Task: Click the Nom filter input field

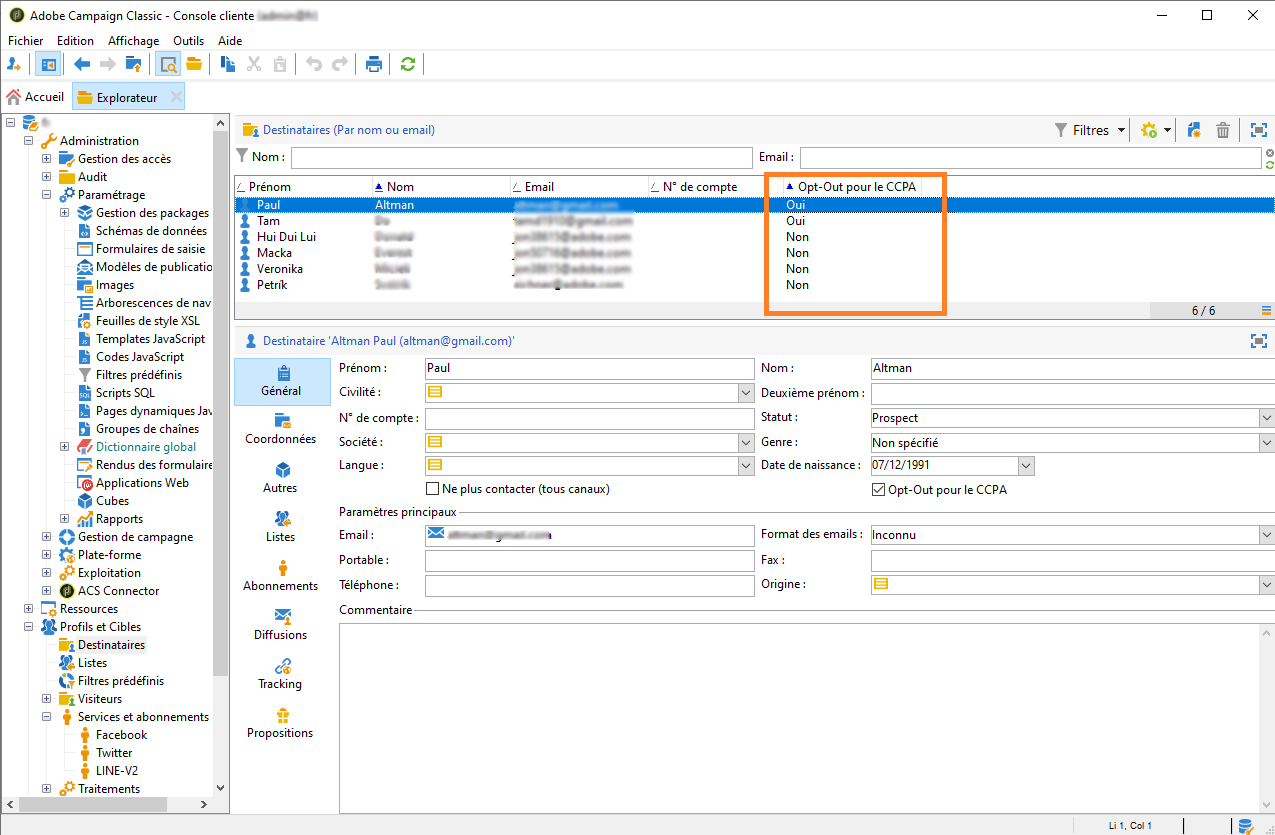Action: pos(520,157)
